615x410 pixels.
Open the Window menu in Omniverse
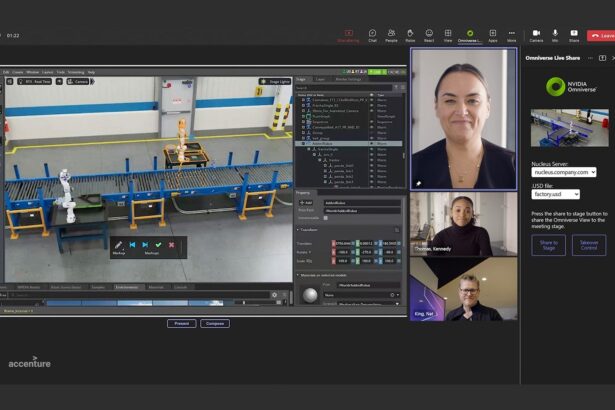pos(33,72)
